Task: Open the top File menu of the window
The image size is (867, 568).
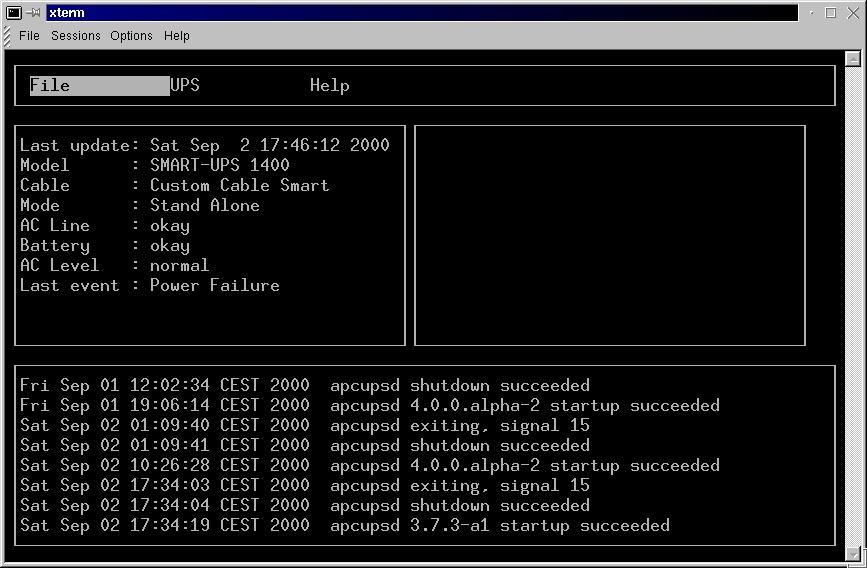Action: 29,36
